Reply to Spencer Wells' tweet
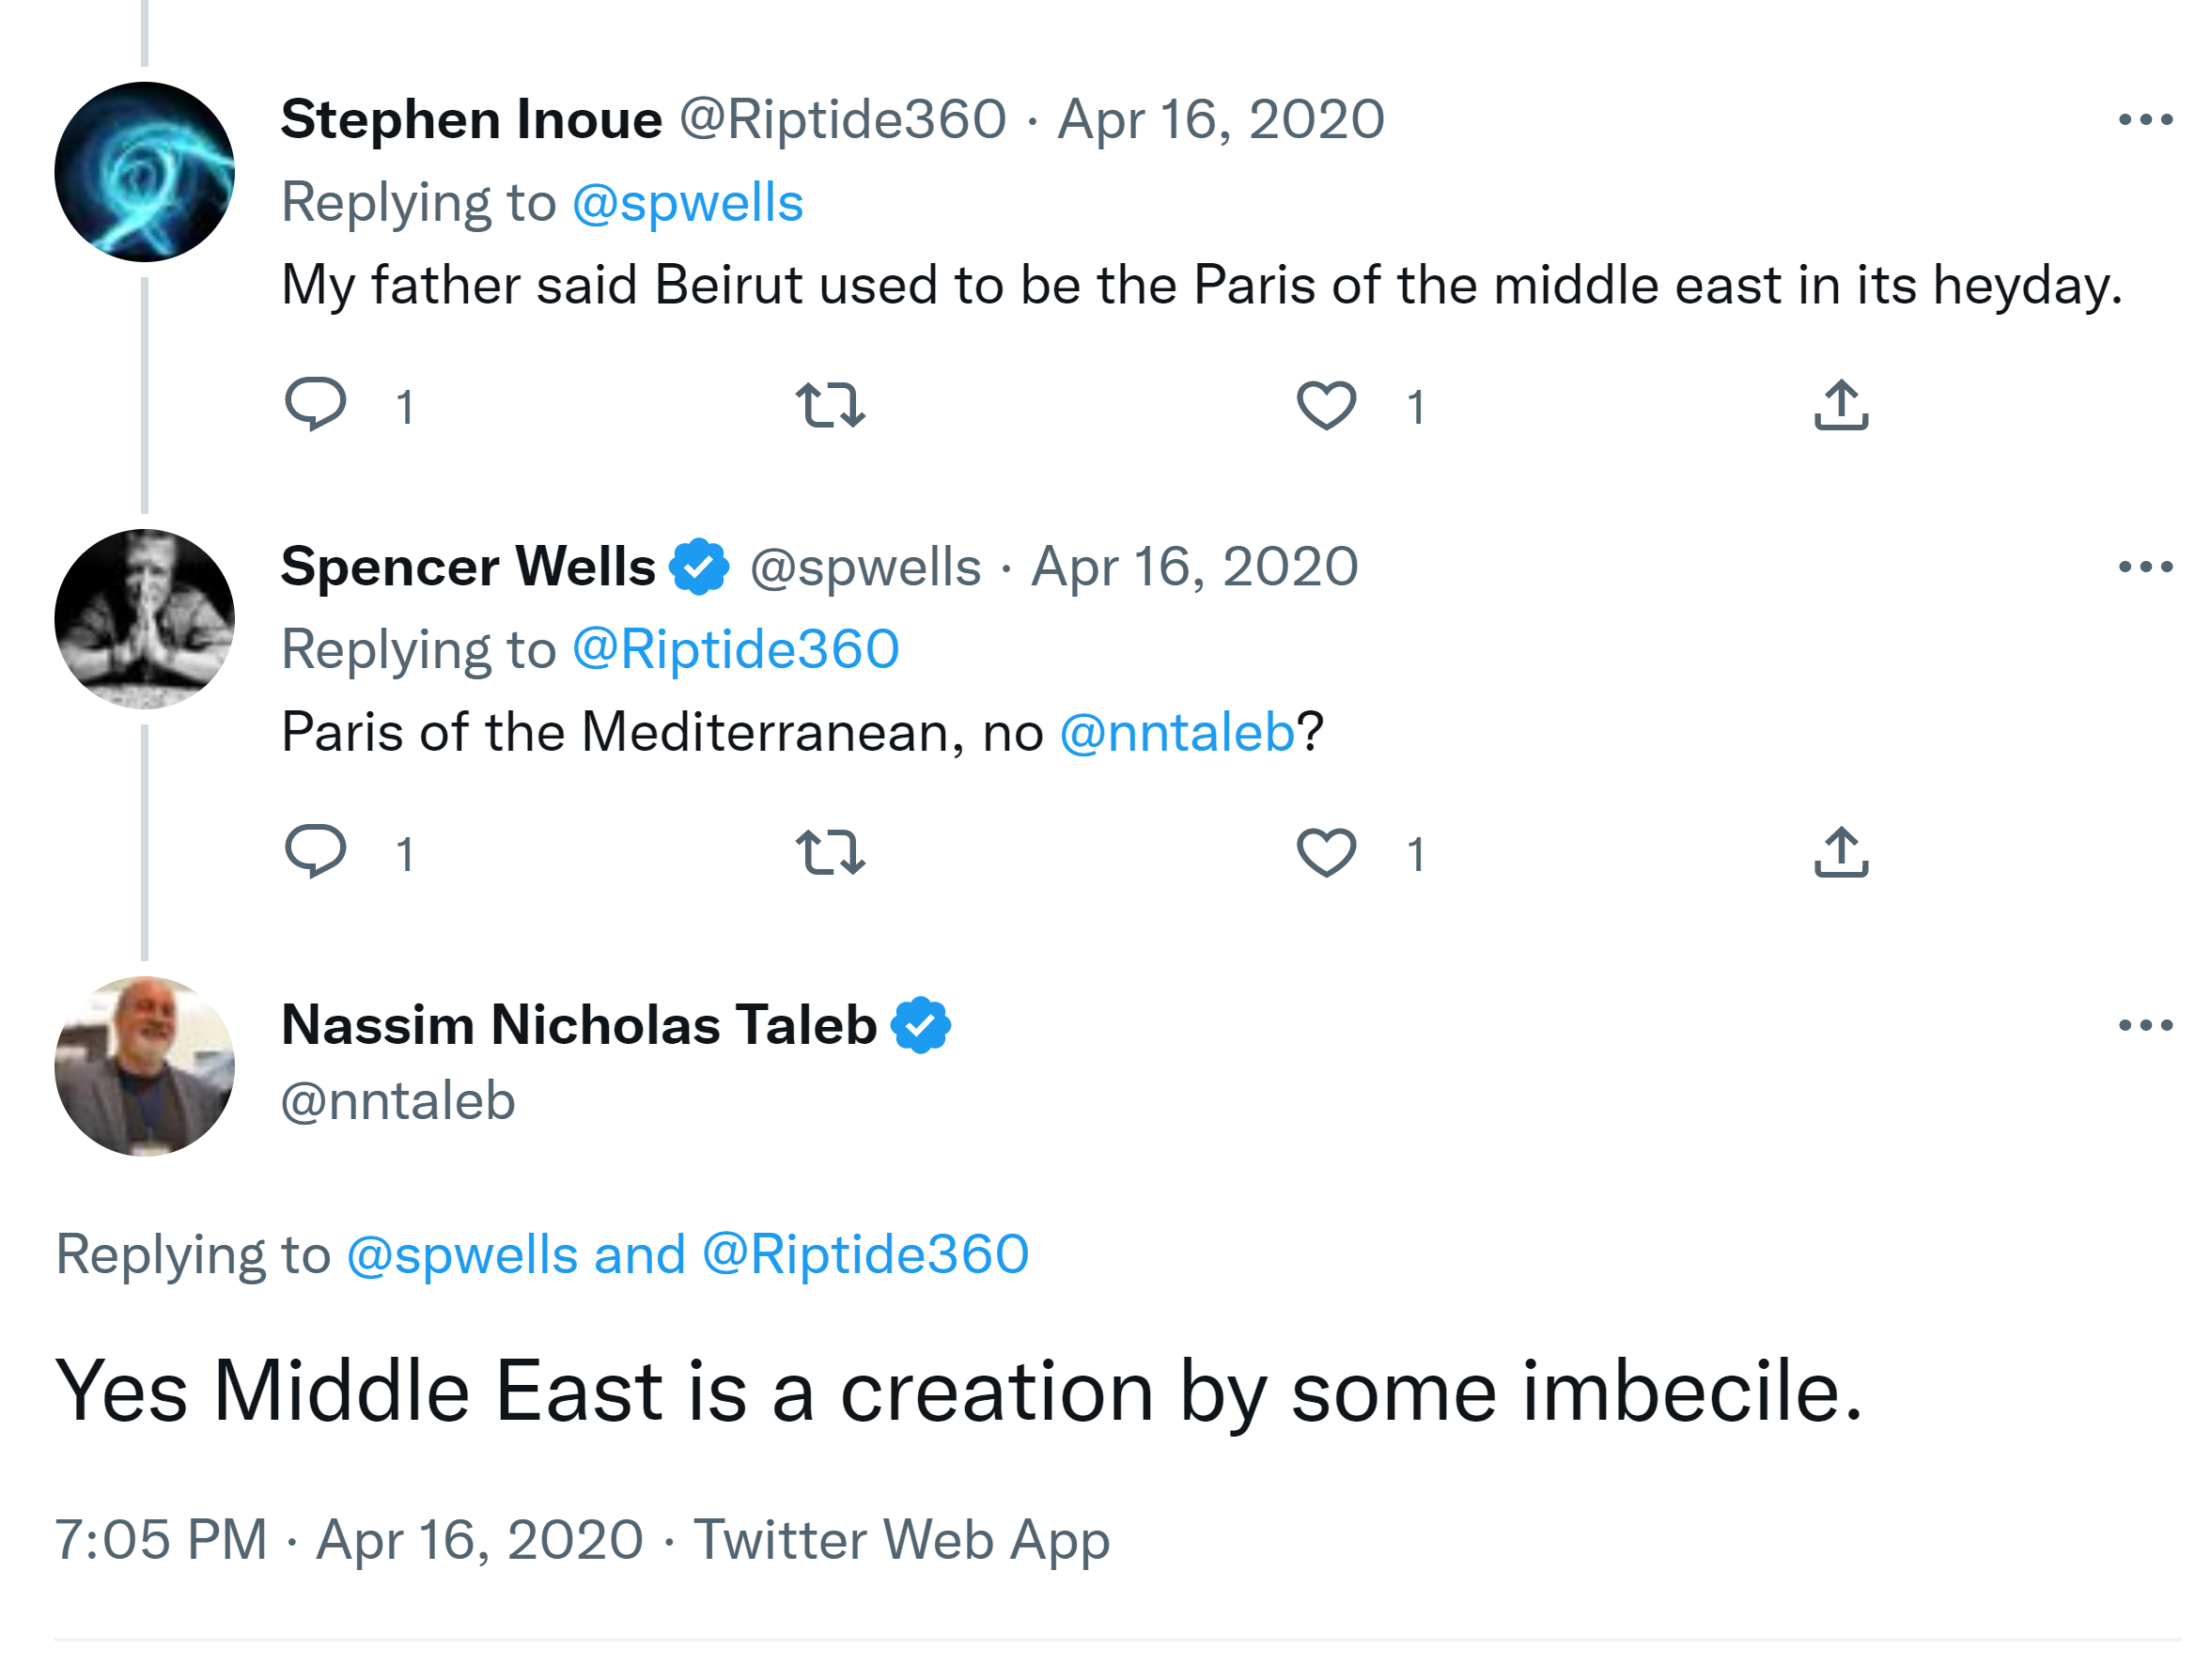 click(316, 852)
